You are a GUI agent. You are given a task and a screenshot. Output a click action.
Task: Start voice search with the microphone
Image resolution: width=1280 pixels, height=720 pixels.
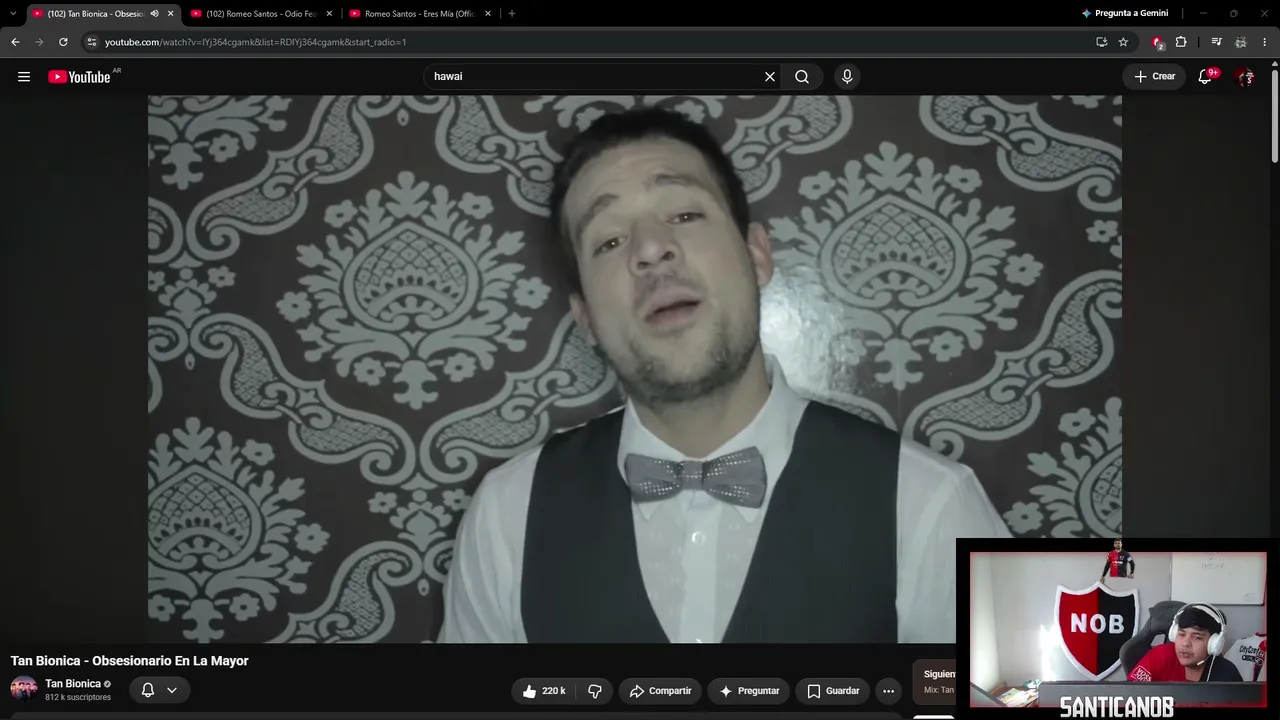(x=847, y=77)
